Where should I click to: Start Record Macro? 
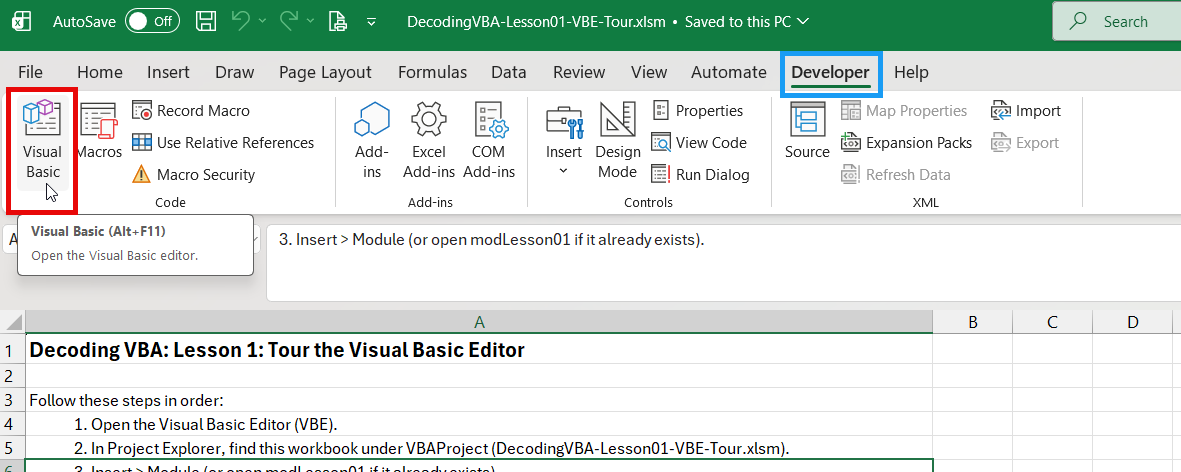pos(191,111)
